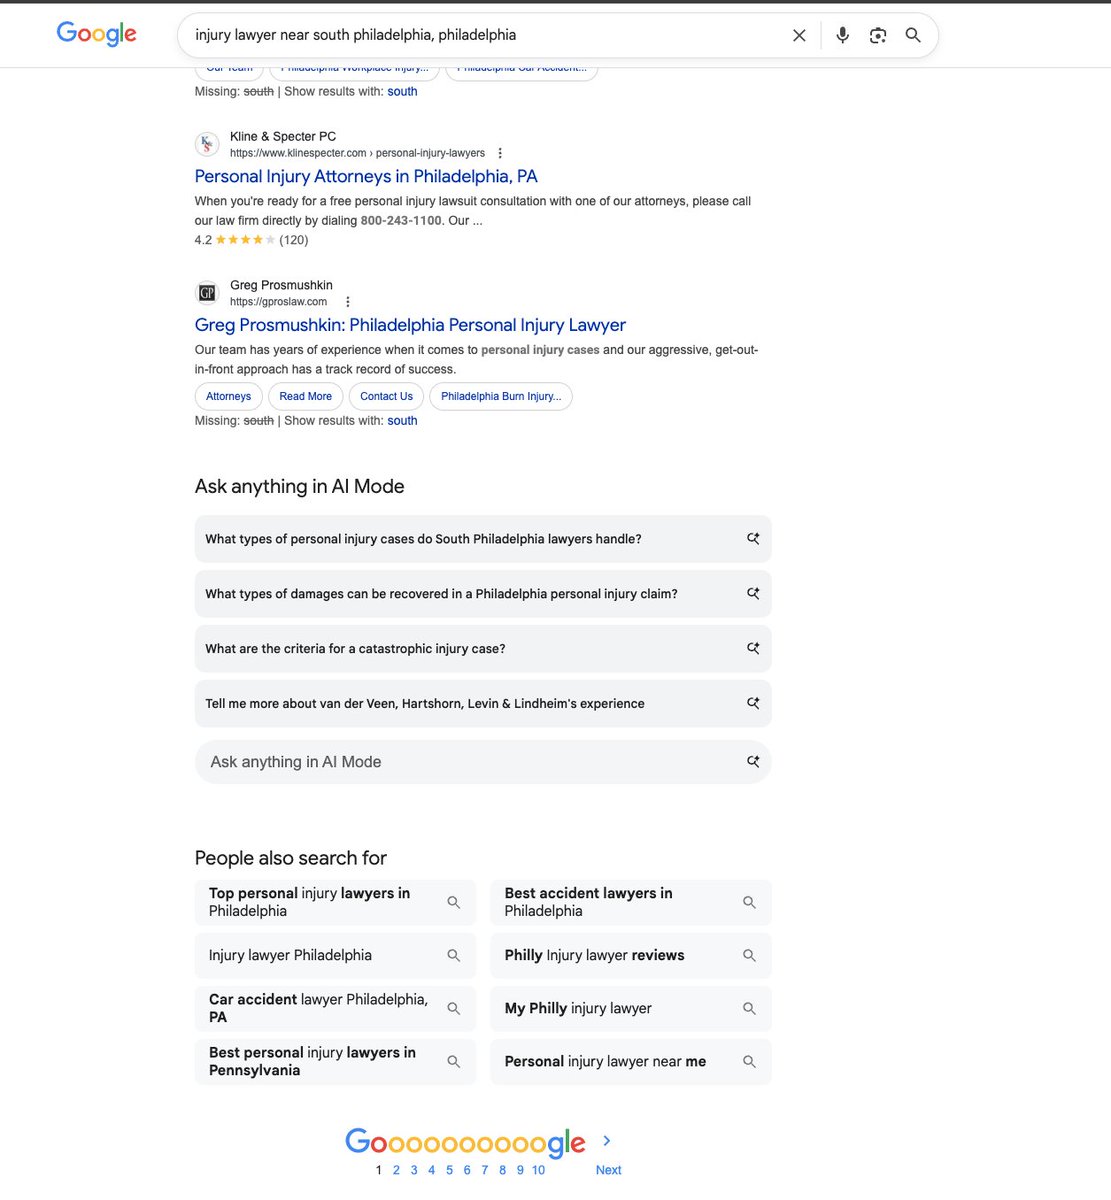Click the Kline & Specter PC site name
This screenshot has width=1111, height=1200.
(x=283, y=136)
